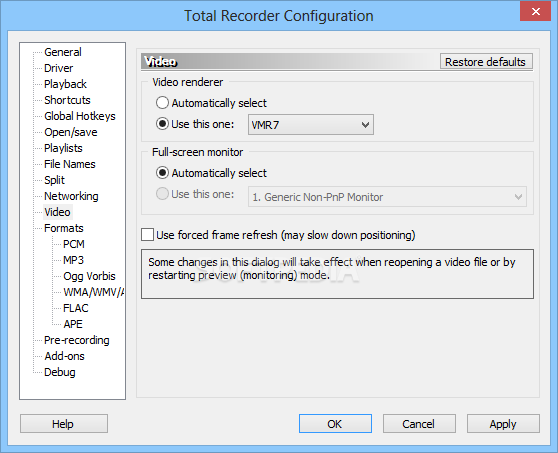Open Networking settings
The image size is (558, 453).
(71, 196)
